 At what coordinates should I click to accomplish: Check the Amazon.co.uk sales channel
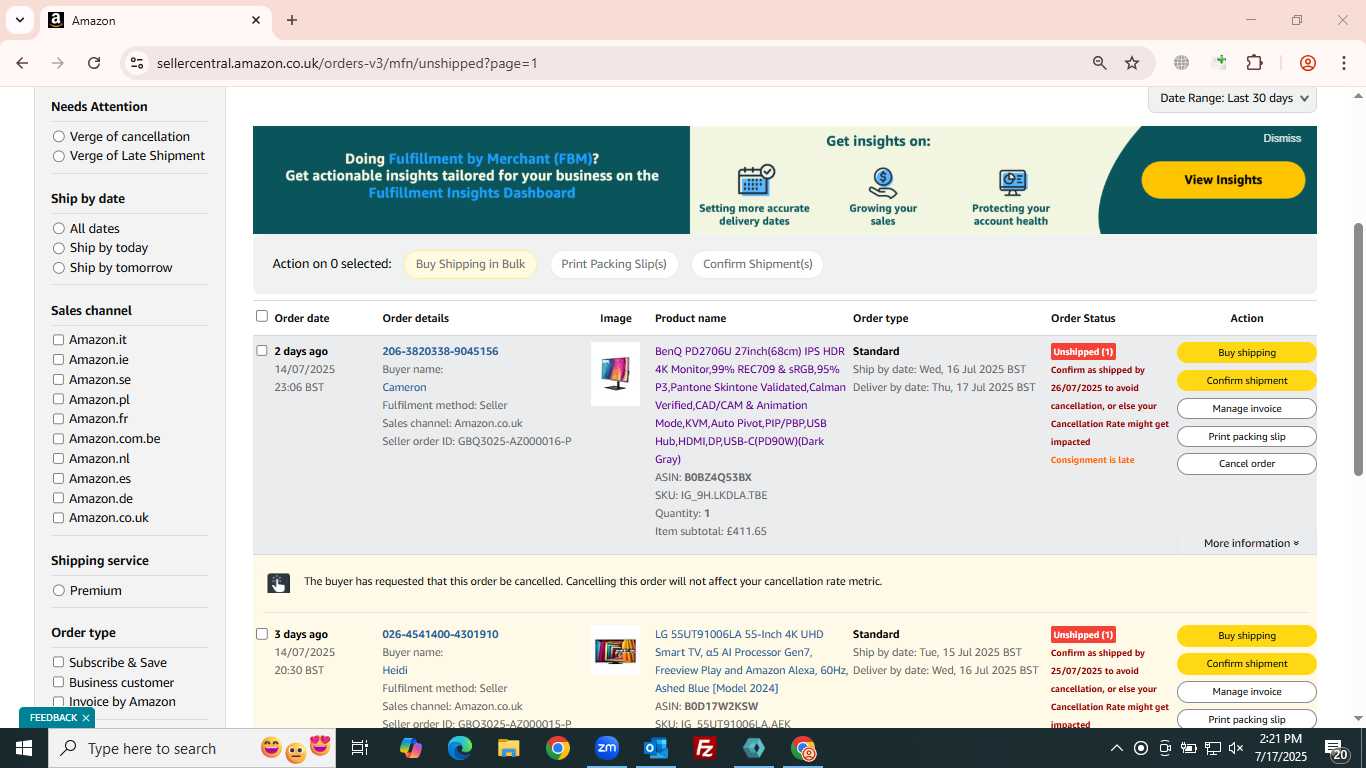point(58,518)
